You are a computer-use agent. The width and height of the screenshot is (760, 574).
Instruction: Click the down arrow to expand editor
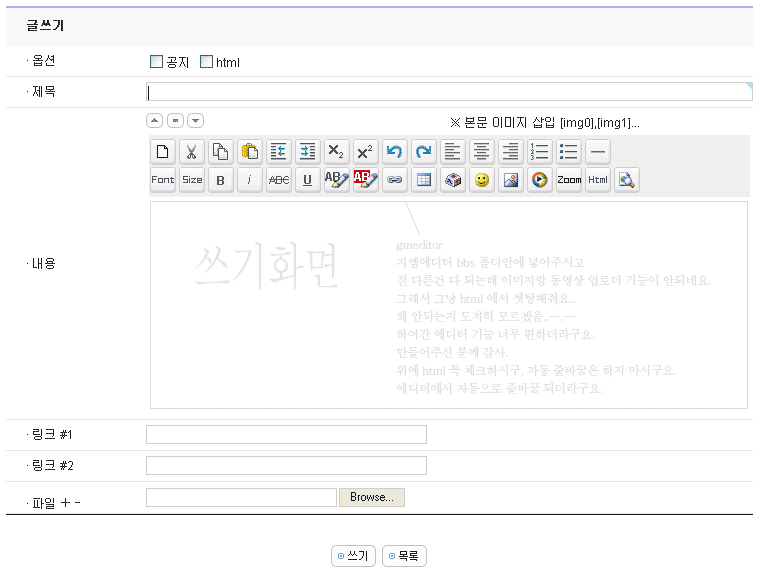pos(196,121)
